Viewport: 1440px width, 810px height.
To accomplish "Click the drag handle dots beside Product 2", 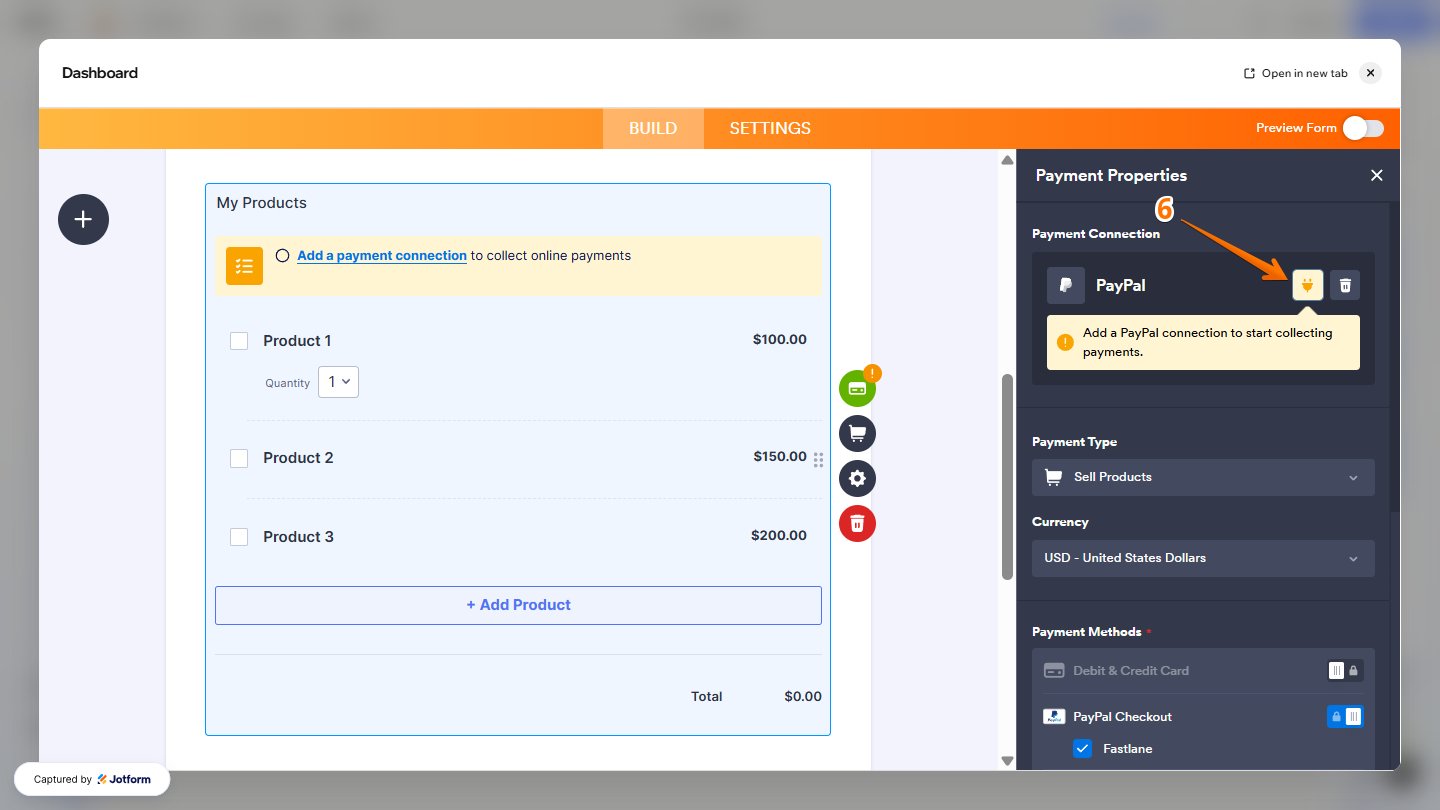I will coord(818,460).
